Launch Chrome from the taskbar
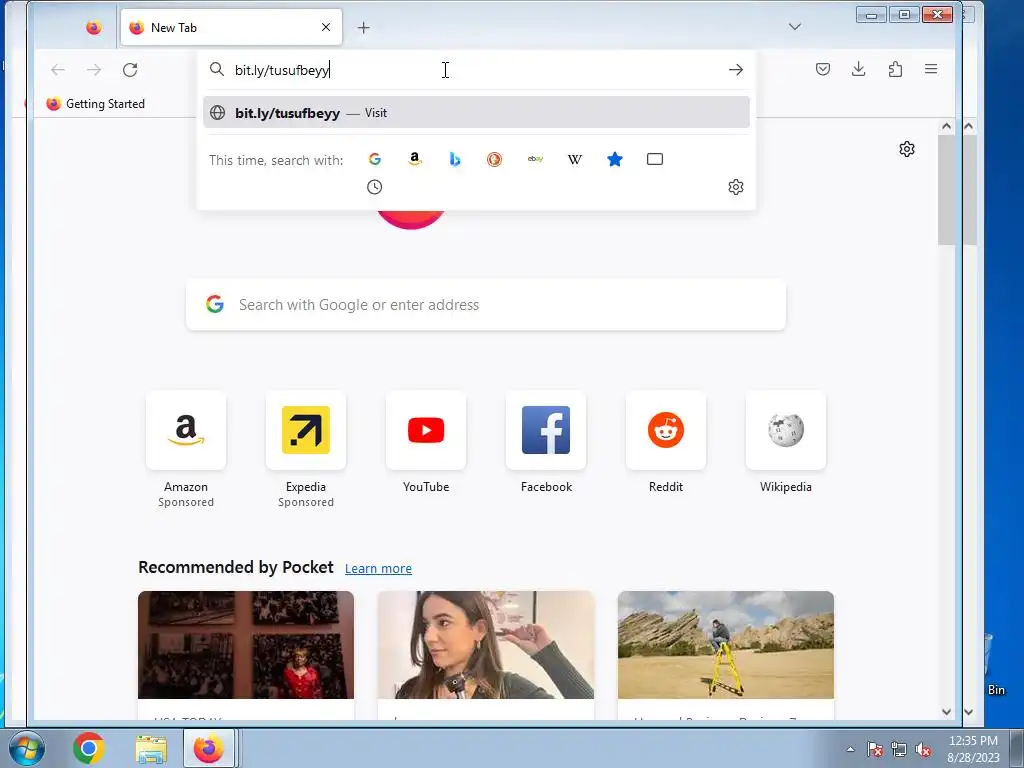 89,748
